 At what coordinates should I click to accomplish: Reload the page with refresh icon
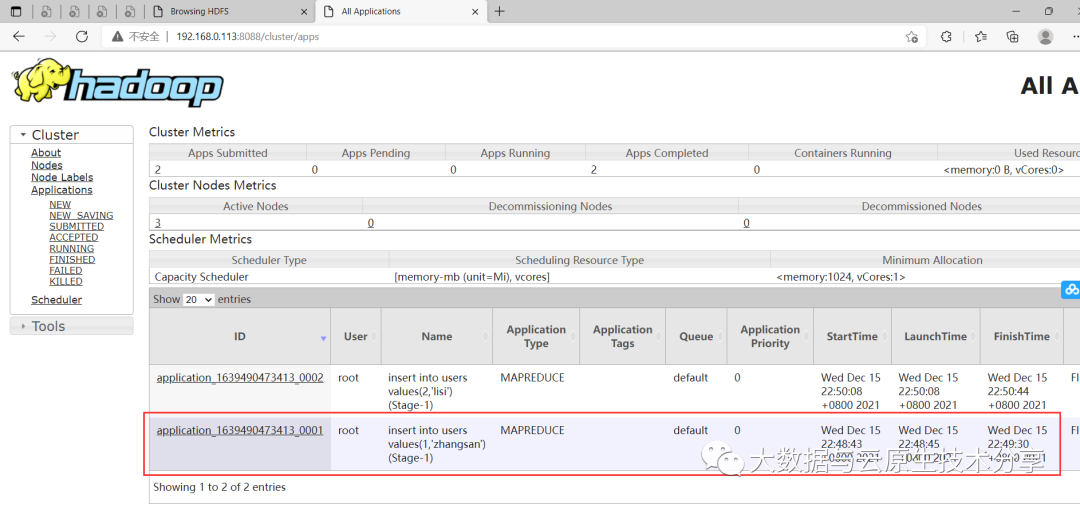82,36
